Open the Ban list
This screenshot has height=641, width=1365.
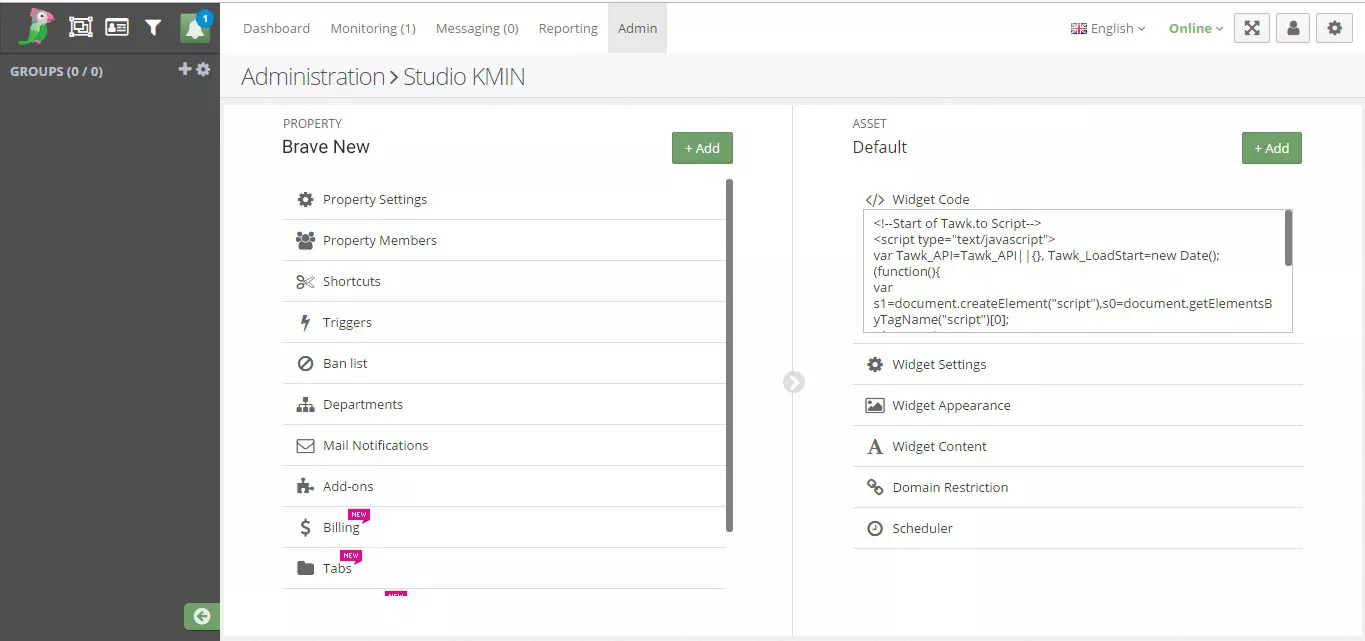[504, 363]
